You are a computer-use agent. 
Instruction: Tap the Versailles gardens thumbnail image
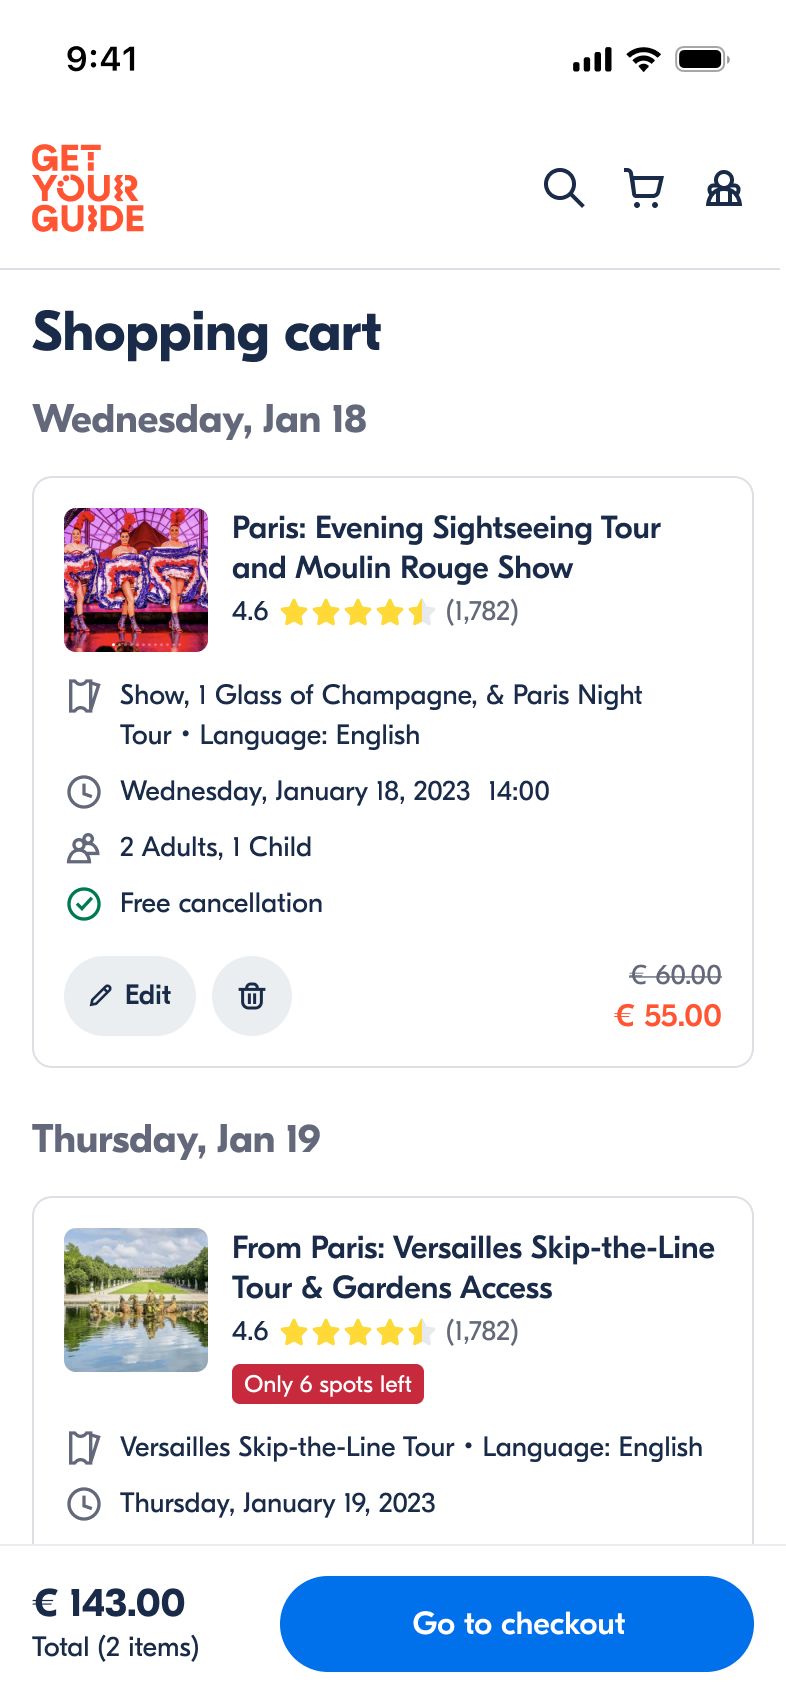tap(136, 1300)
